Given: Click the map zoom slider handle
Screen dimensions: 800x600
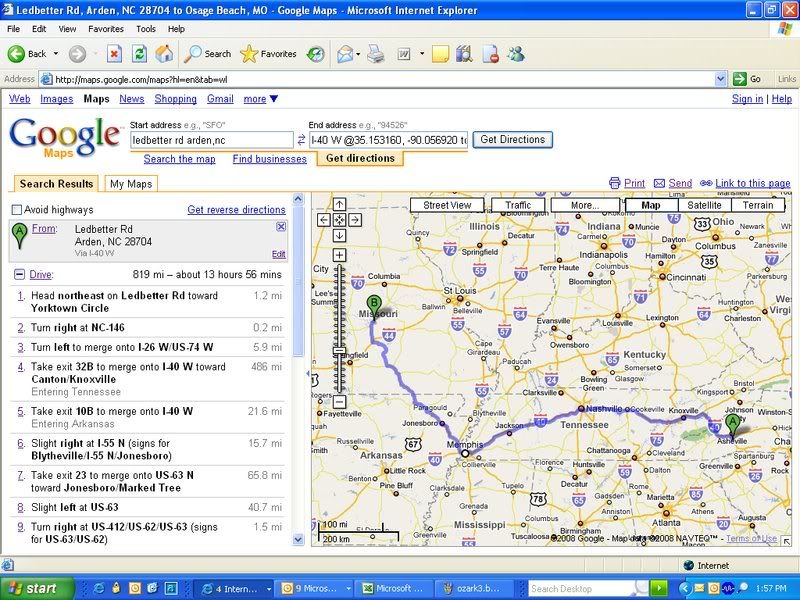Looking at the screenshot, I should tap(339, 351).
